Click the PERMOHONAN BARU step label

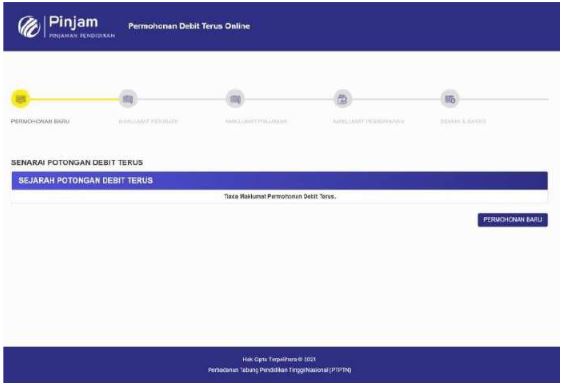pyautogui.click(x=40, y=121)
